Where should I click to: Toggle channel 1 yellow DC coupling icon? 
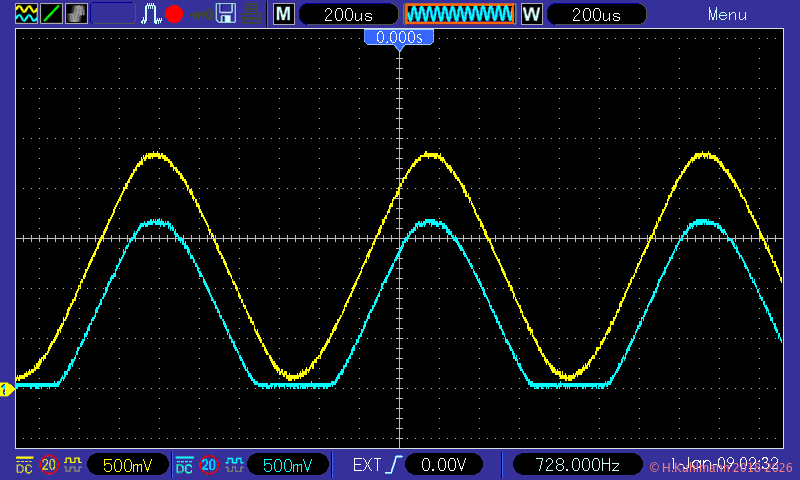(25, 465)
